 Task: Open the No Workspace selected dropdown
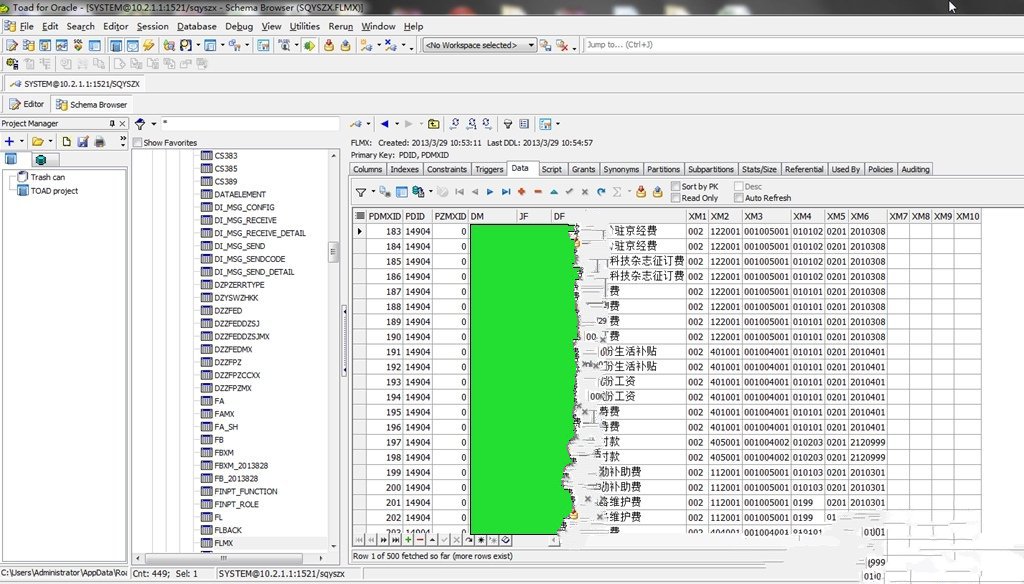(531, 45)
